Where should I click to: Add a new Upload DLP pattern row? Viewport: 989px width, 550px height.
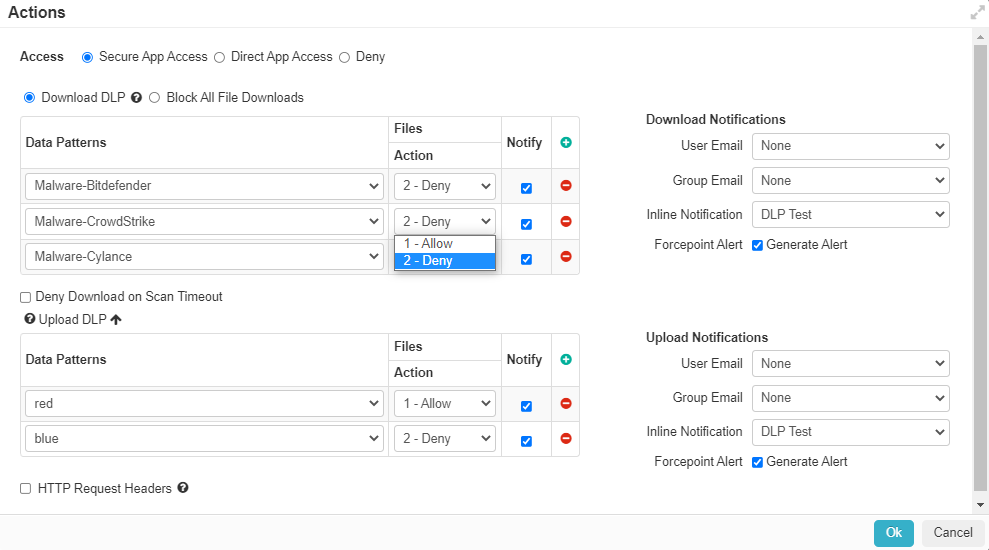pyautogui.click(x=566, y=360)
